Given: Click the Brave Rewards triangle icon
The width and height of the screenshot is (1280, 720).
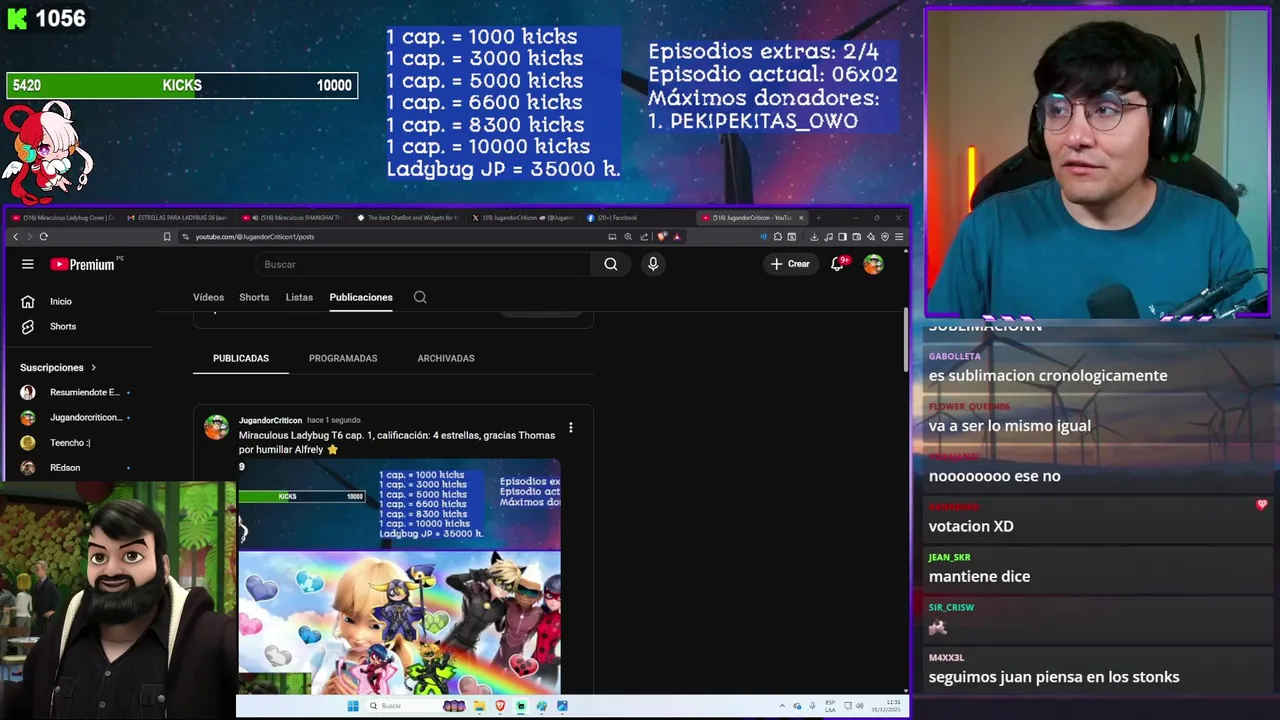Looking at the screenshot, I should pos(677,237).
